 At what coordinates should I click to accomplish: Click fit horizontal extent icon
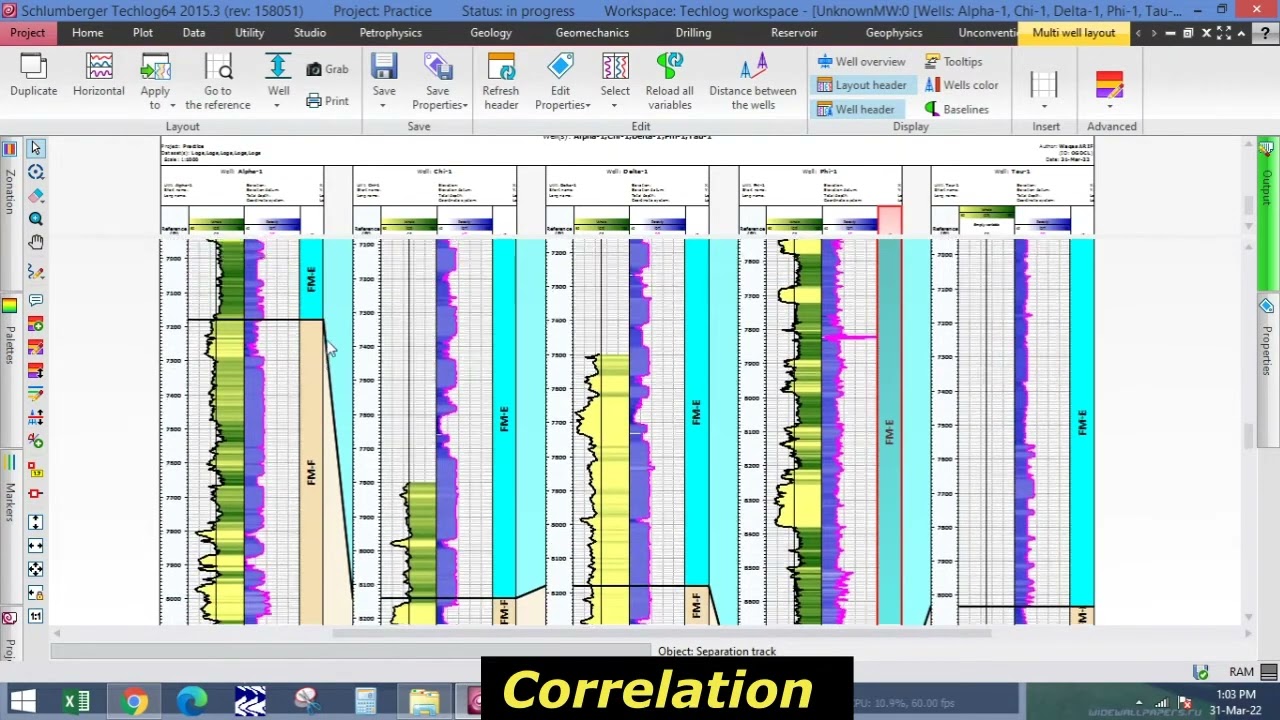coord(36,545)
